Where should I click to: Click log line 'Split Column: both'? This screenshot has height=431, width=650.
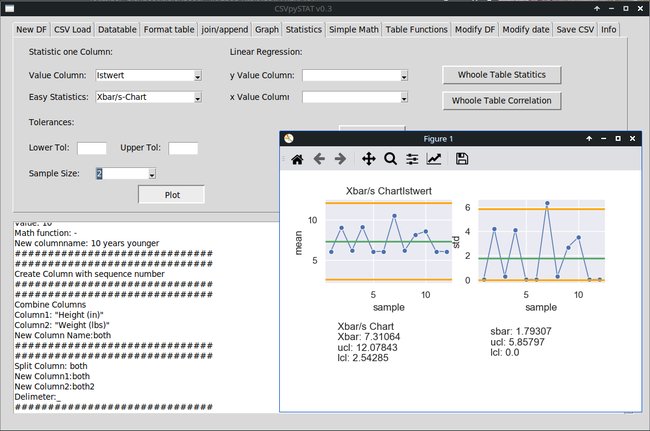coord(51,366)
